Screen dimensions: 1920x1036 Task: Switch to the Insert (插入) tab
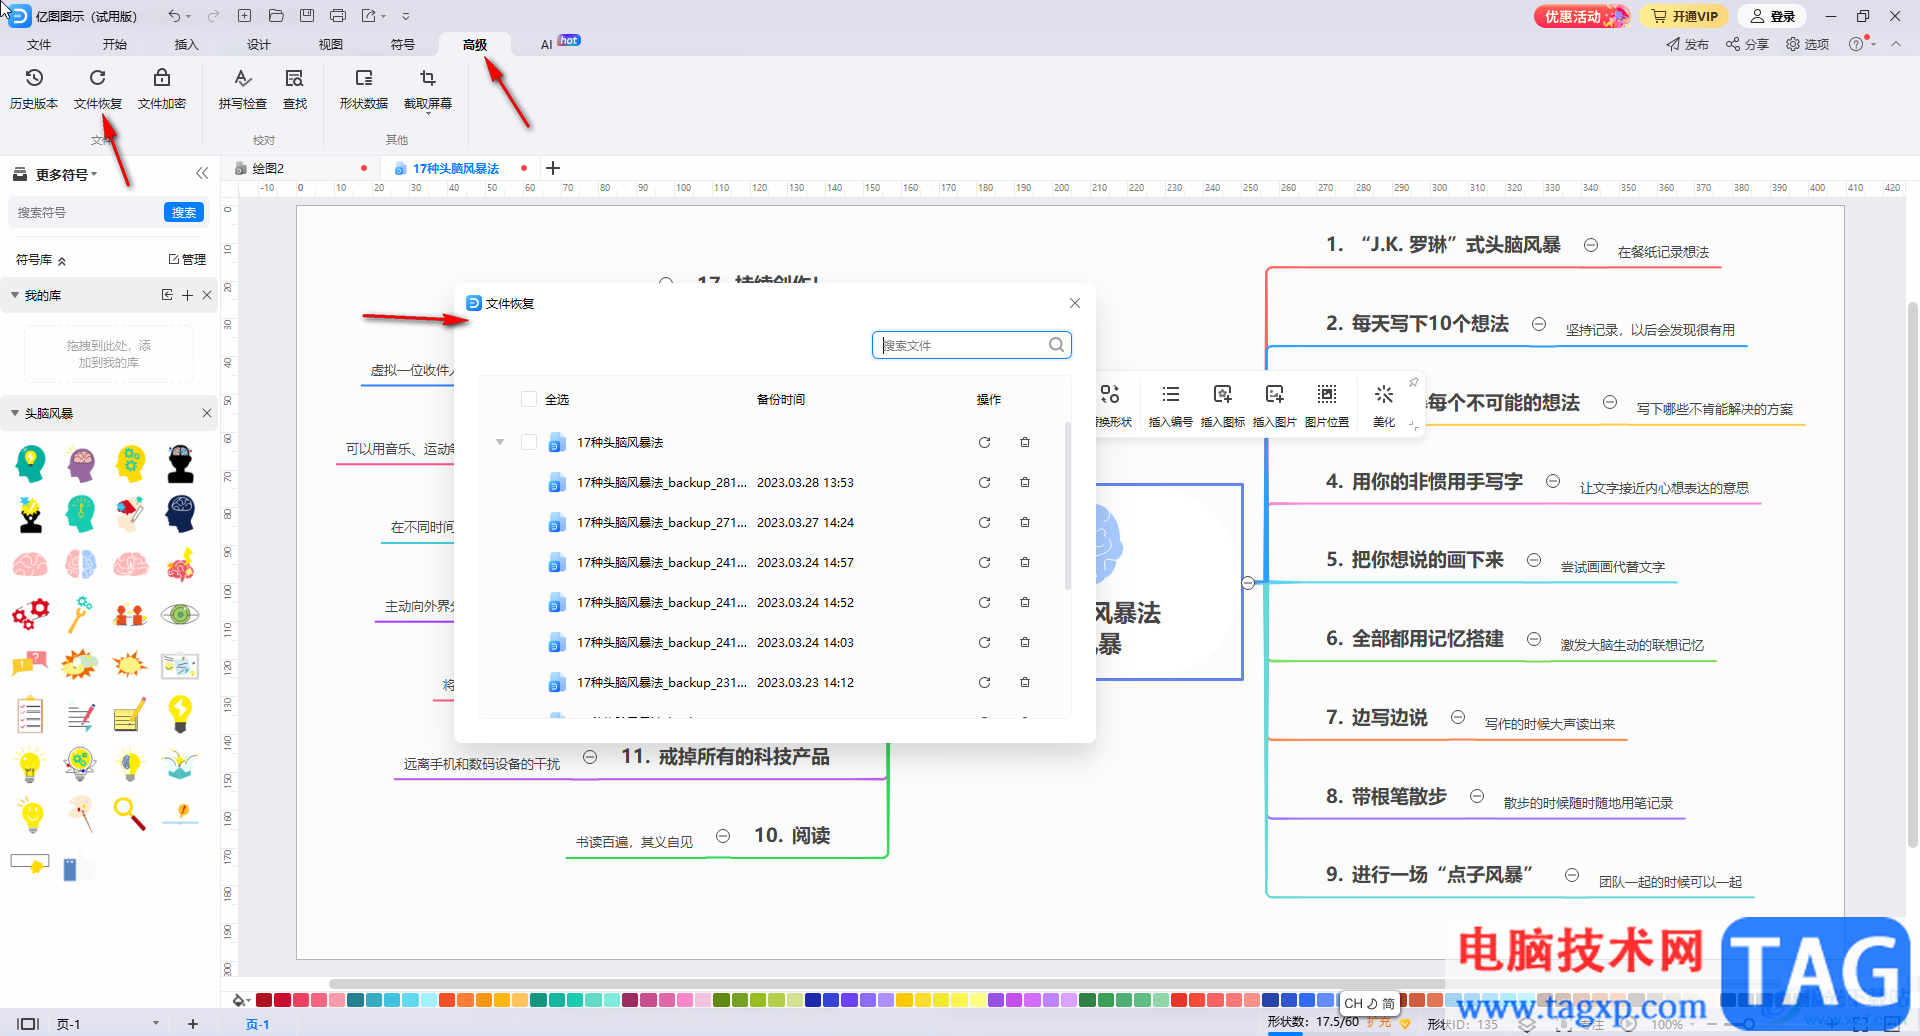(187, 44)
